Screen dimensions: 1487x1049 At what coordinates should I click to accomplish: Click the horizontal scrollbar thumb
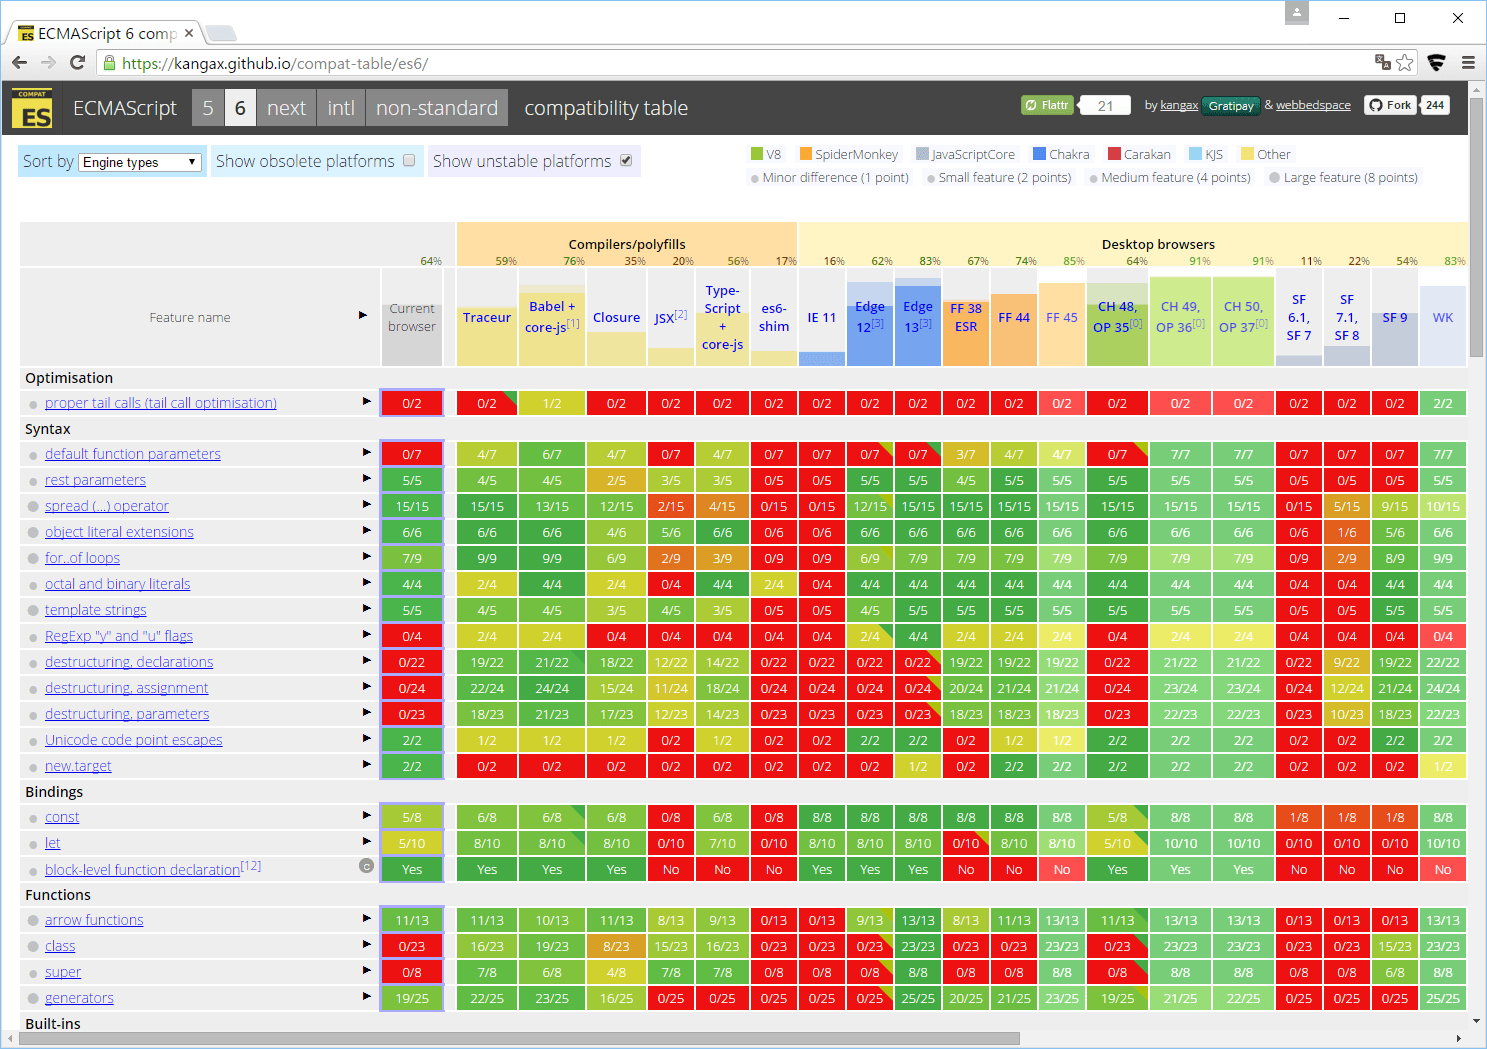[519, 1038]
